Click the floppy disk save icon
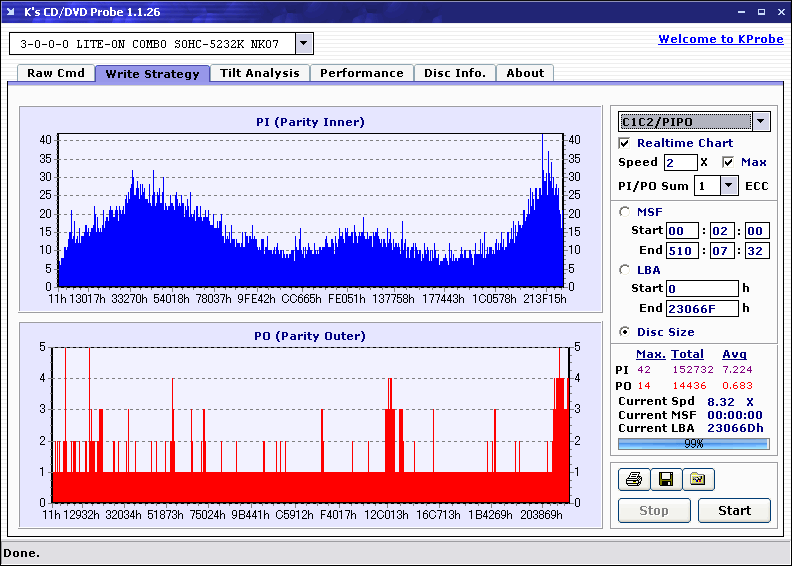The height and width of the screenshot is (566, 792). pyautogui.click(x=665, y=480)
